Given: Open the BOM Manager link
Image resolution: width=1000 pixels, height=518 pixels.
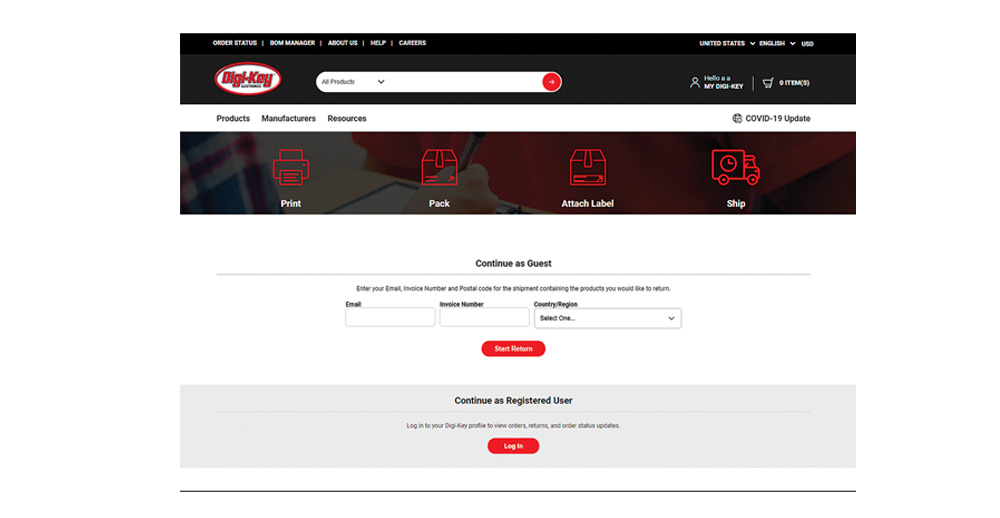Looking at the screenshot, I should point(292,43).
